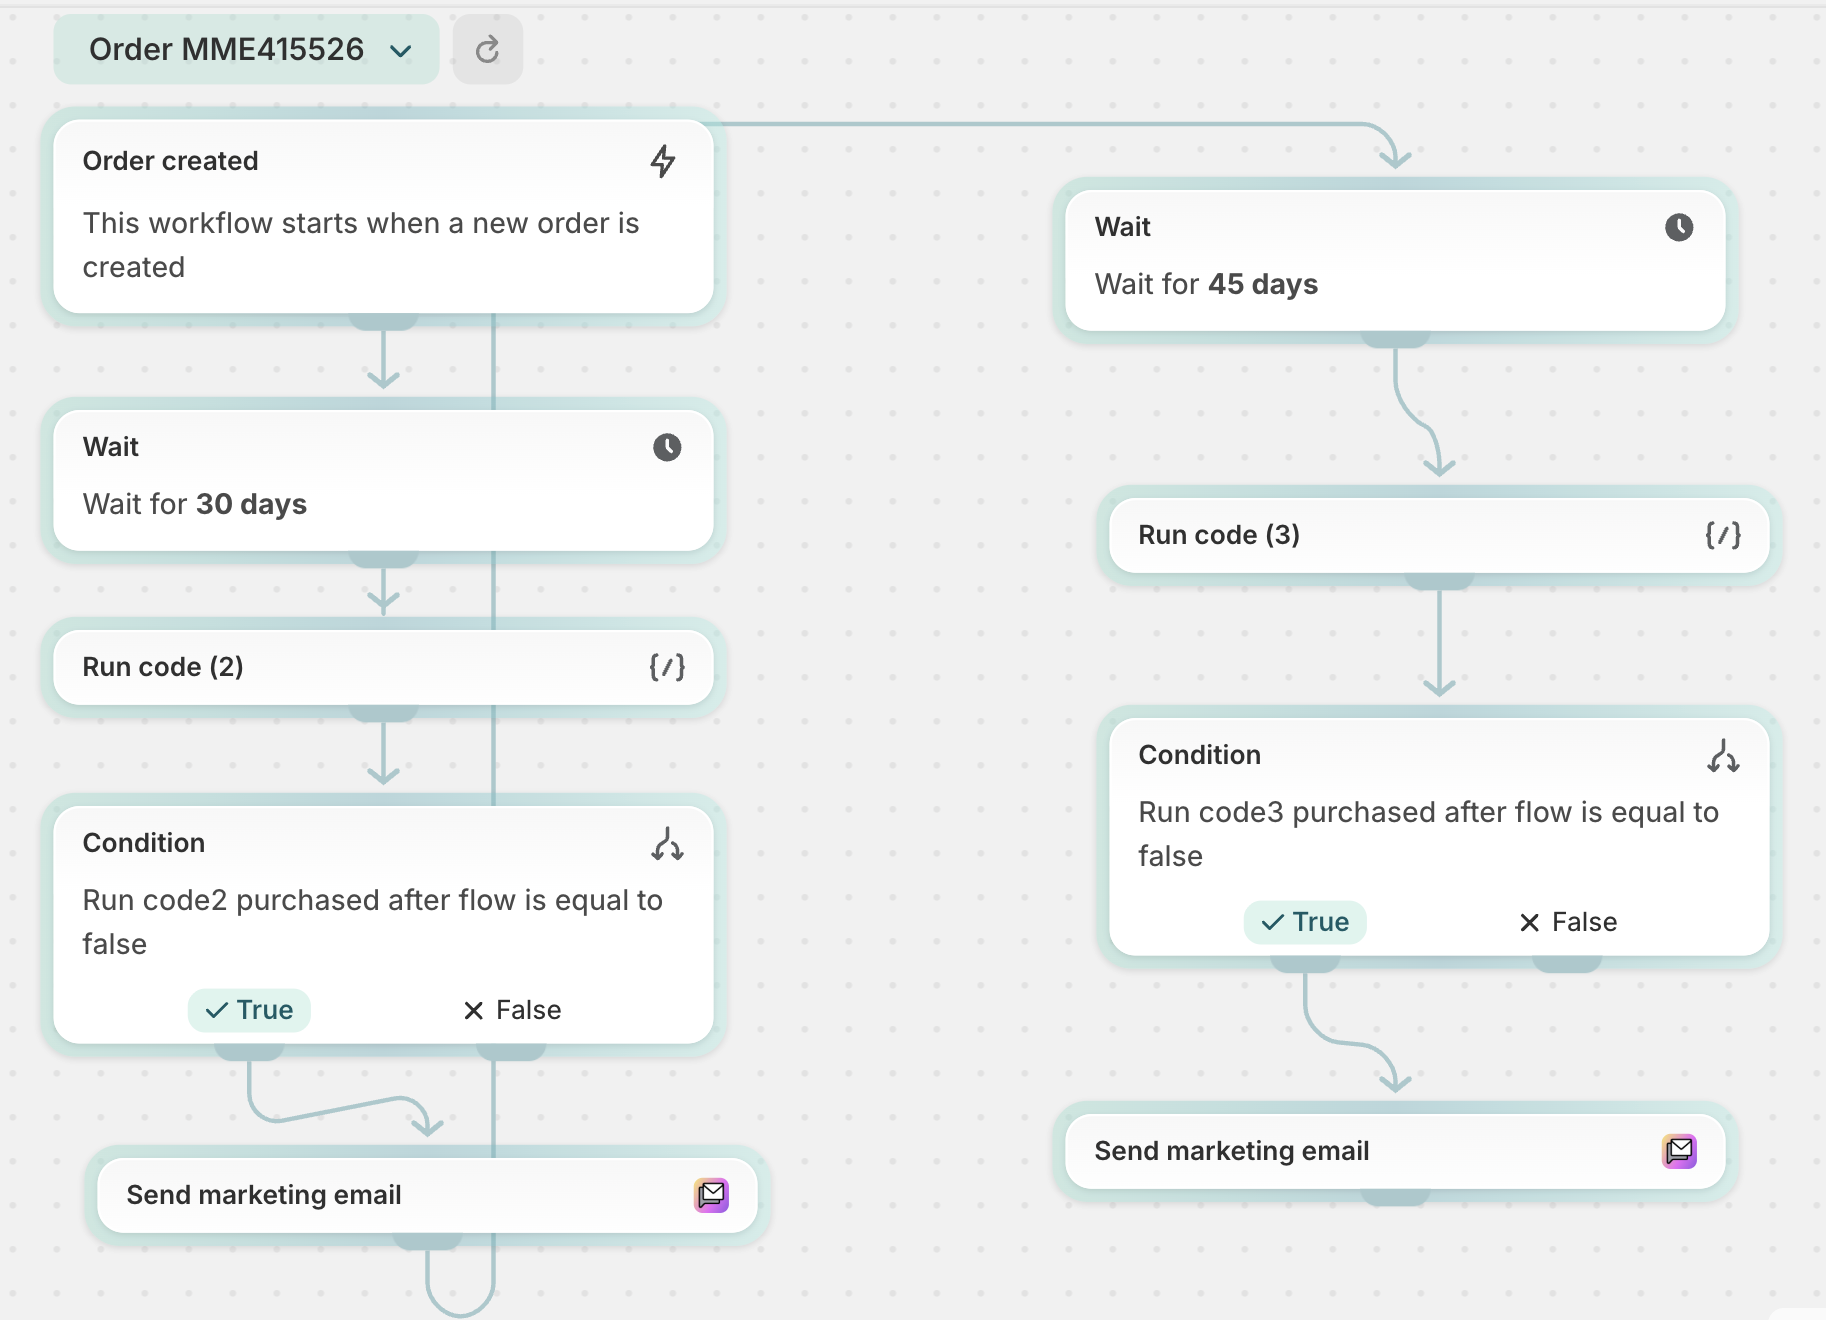This screenshot has width=1826, height=1320.
Task: Open the code icon on Run code (2)
Action: click(668, 667)
